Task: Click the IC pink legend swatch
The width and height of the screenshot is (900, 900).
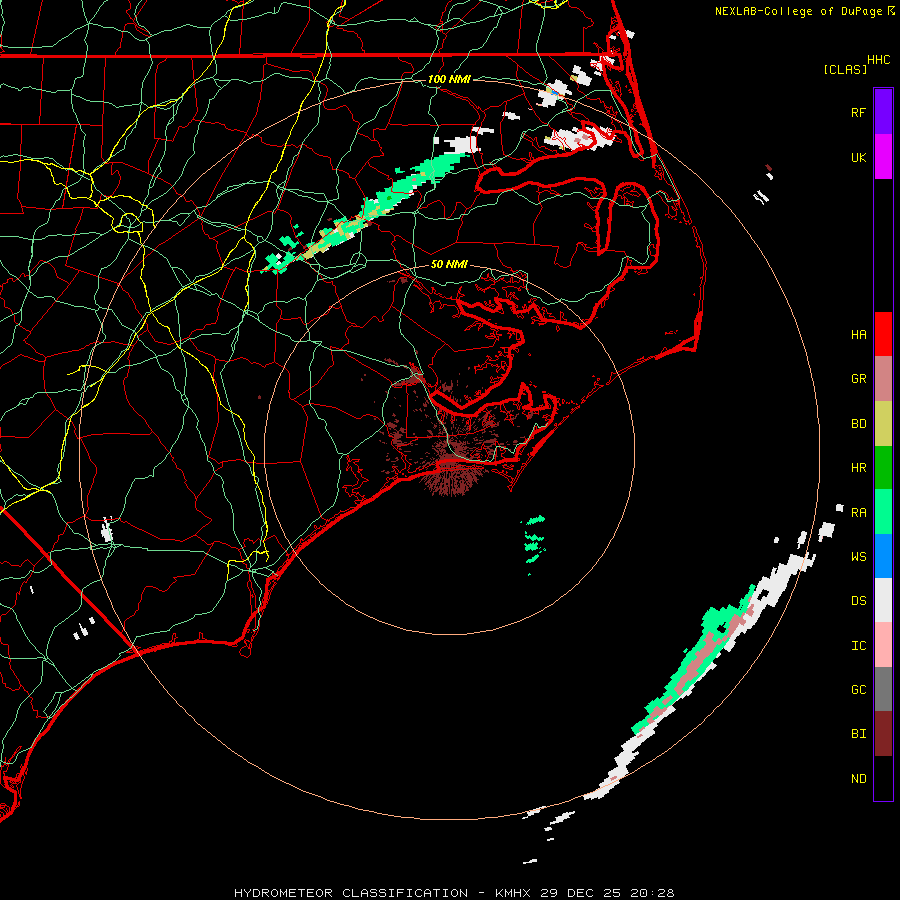Action: click(x=883, y=645)
